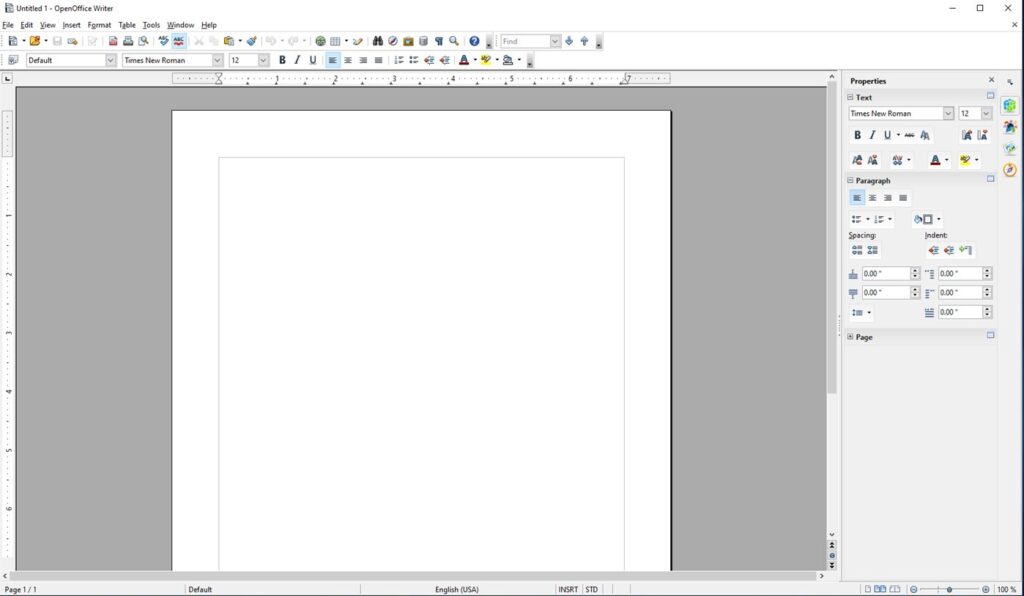Select center paragraph alignment
The width and height of the screenshot is (1024, 596).
coord(348,60)
